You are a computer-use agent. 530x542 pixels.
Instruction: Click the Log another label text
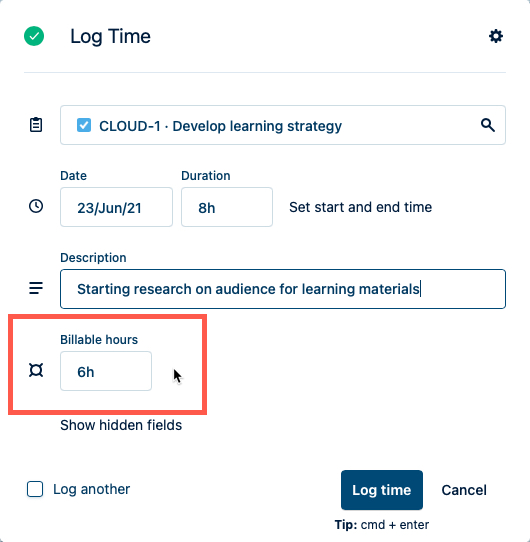pos(92,489)
